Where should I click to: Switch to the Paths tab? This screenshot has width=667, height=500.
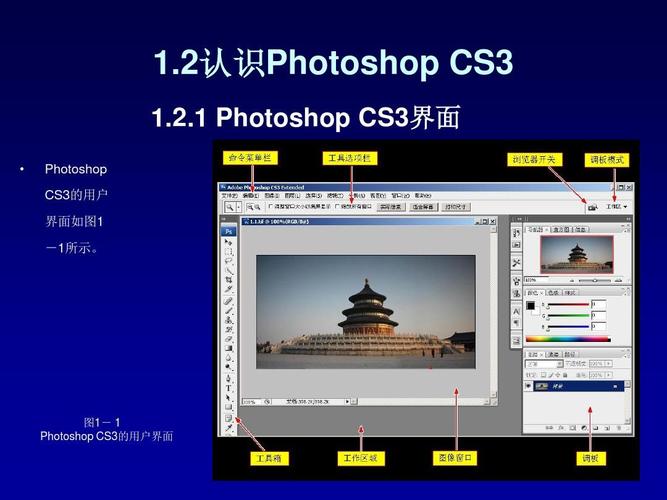click(570, 354)
